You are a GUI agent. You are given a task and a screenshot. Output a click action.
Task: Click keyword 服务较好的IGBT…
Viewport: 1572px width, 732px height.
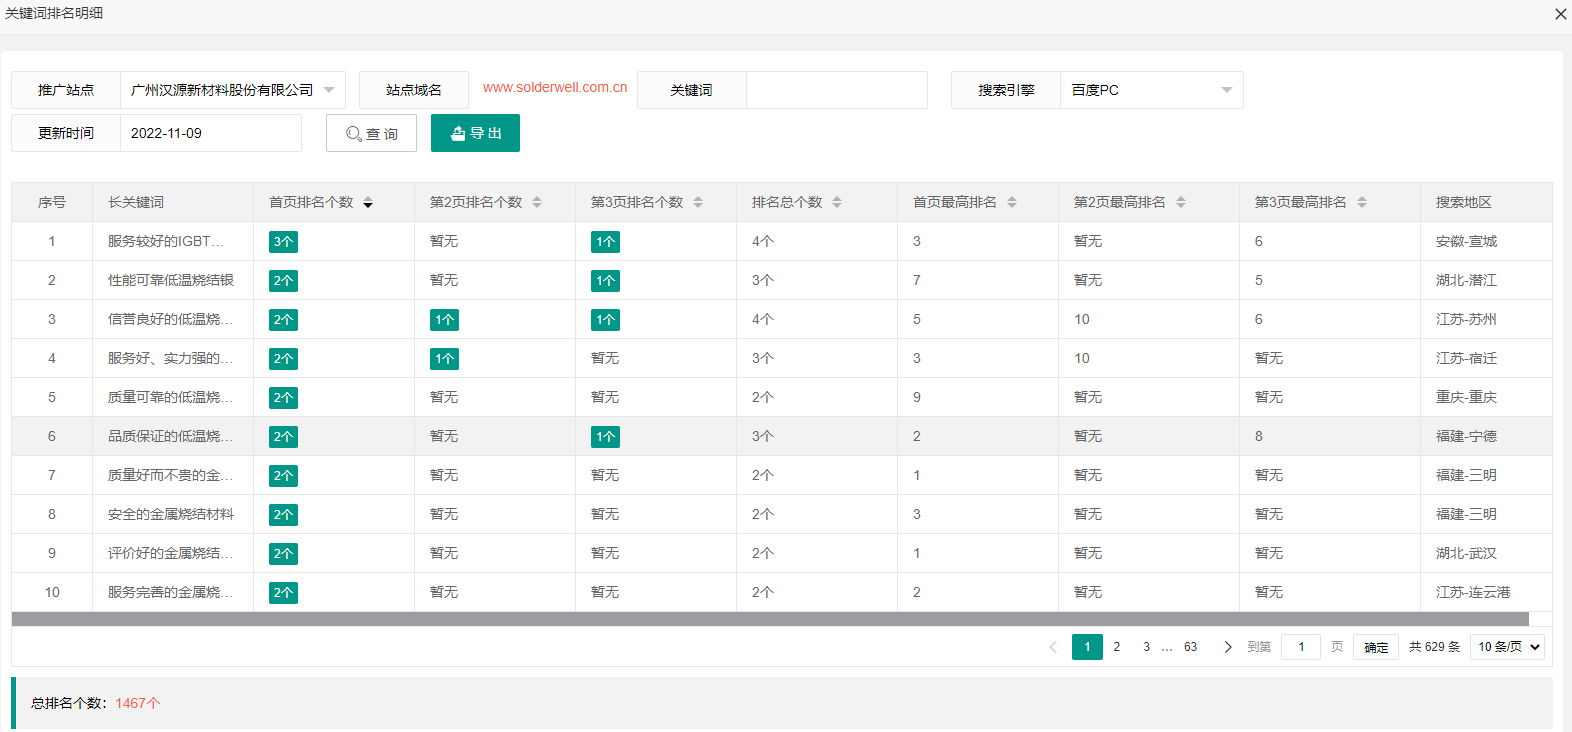[x=166, y=241]
